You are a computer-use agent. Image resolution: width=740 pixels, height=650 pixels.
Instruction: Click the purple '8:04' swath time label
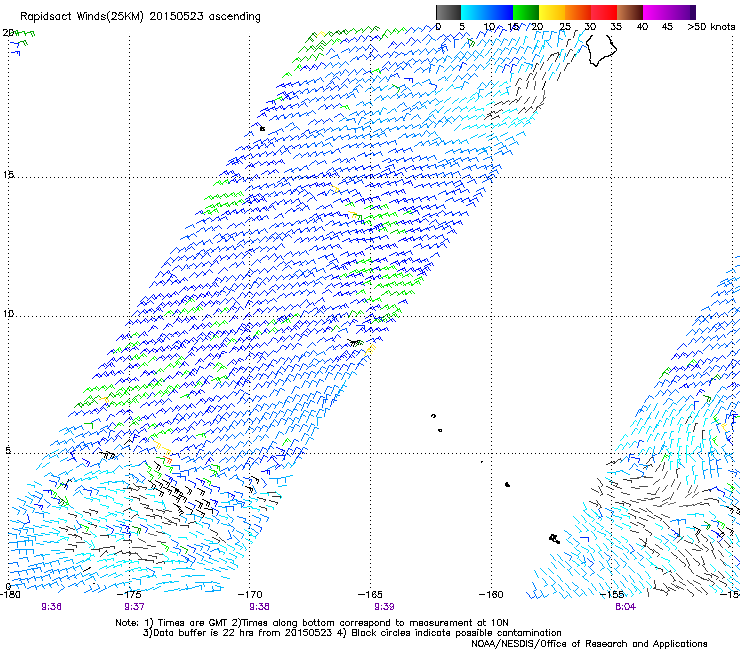(x=625, y=607)
